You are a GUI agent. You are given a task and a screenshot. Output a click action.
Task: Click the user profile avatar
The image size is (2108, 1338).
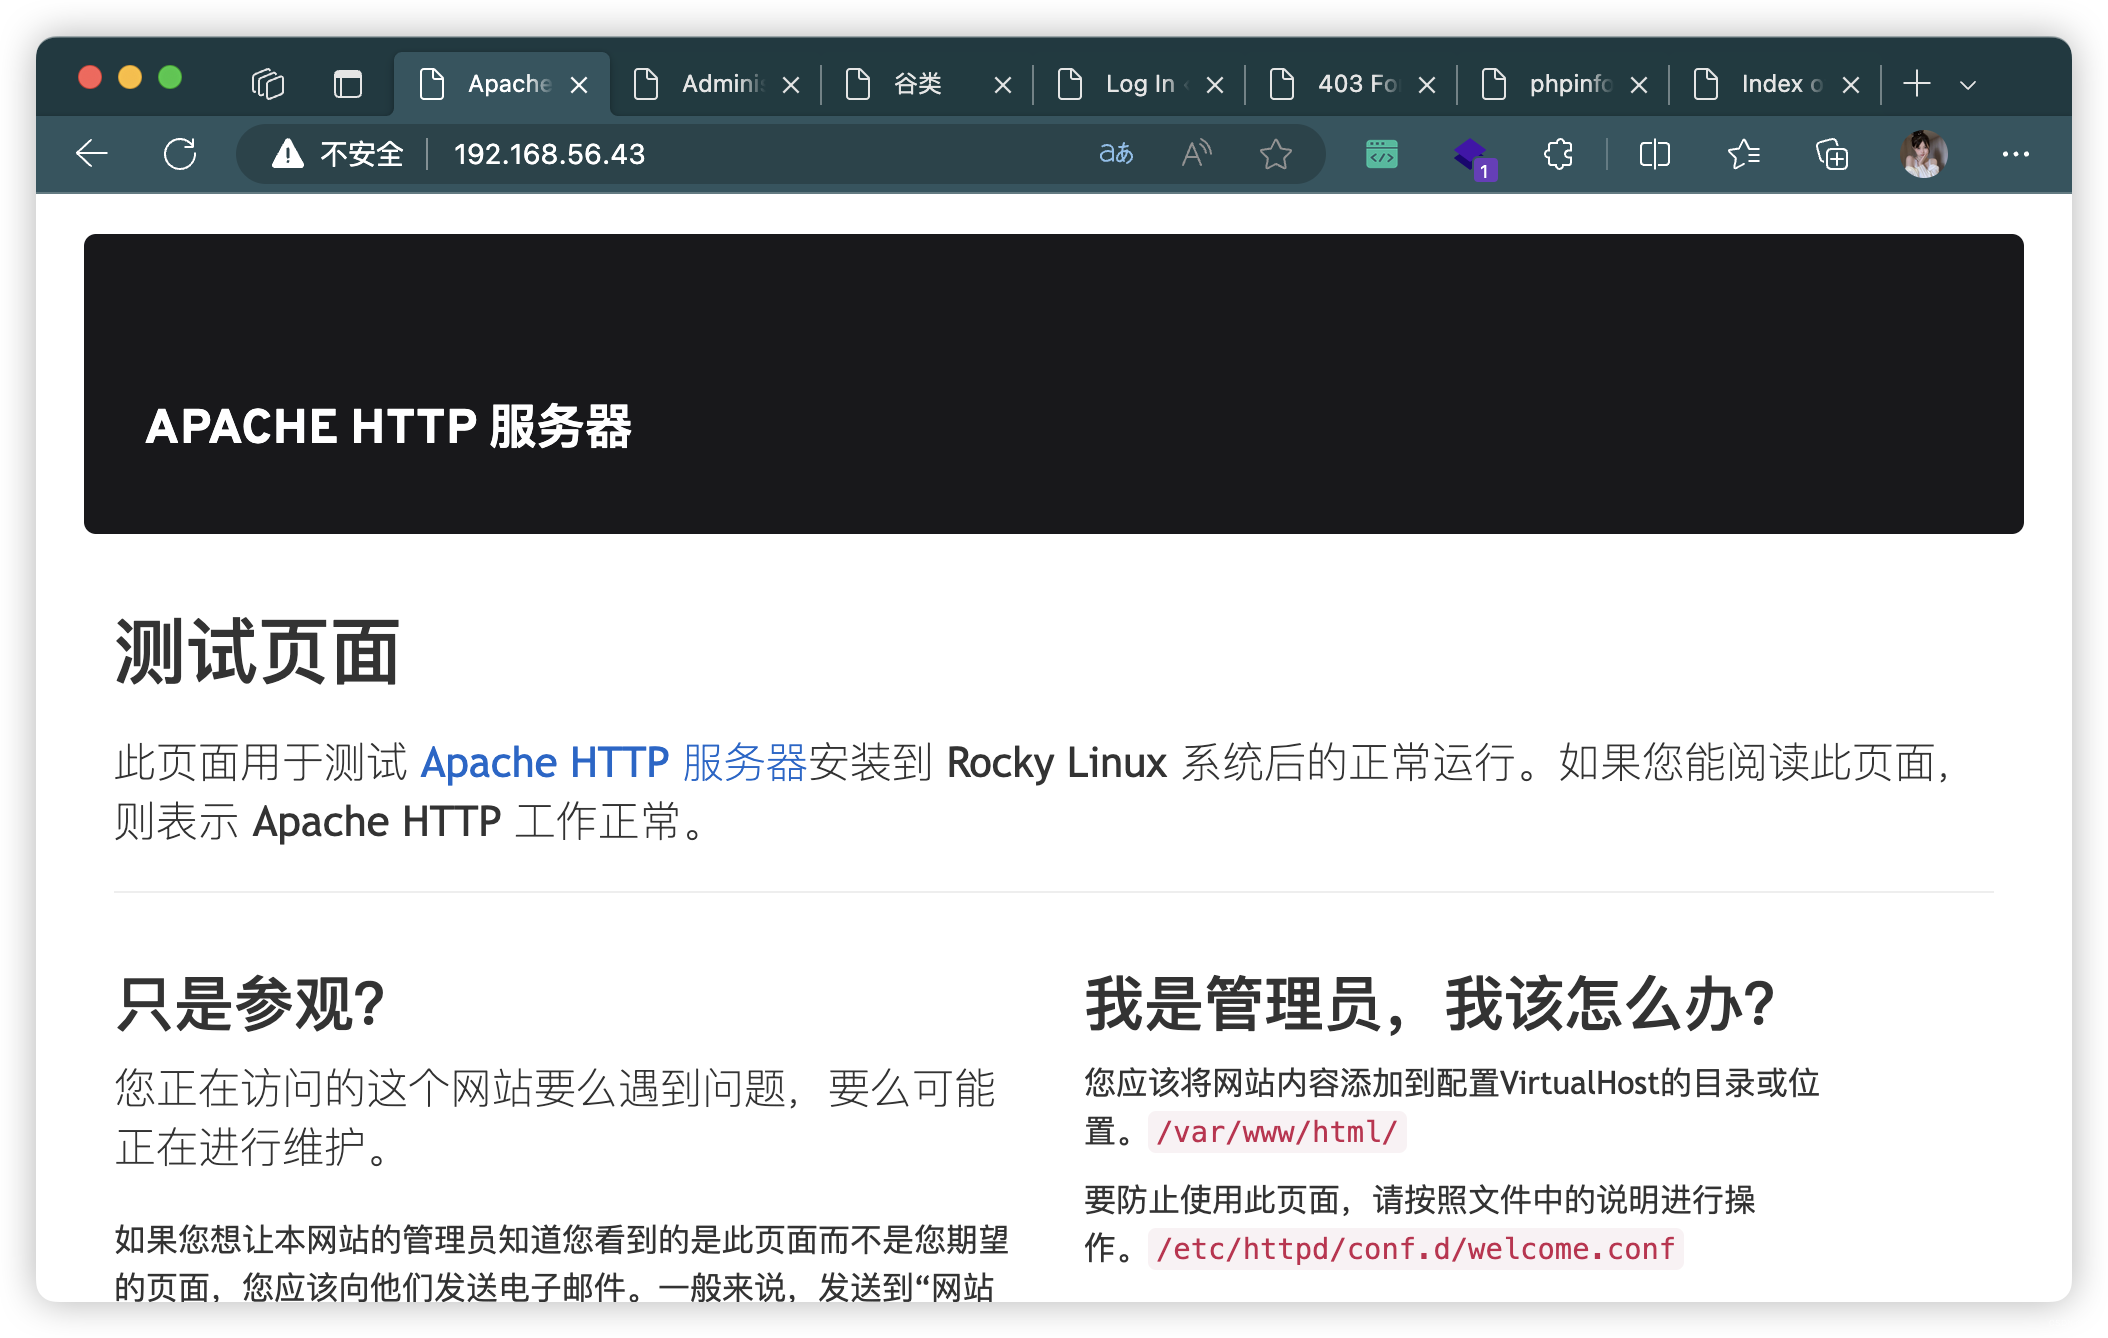pos(1923,154)
